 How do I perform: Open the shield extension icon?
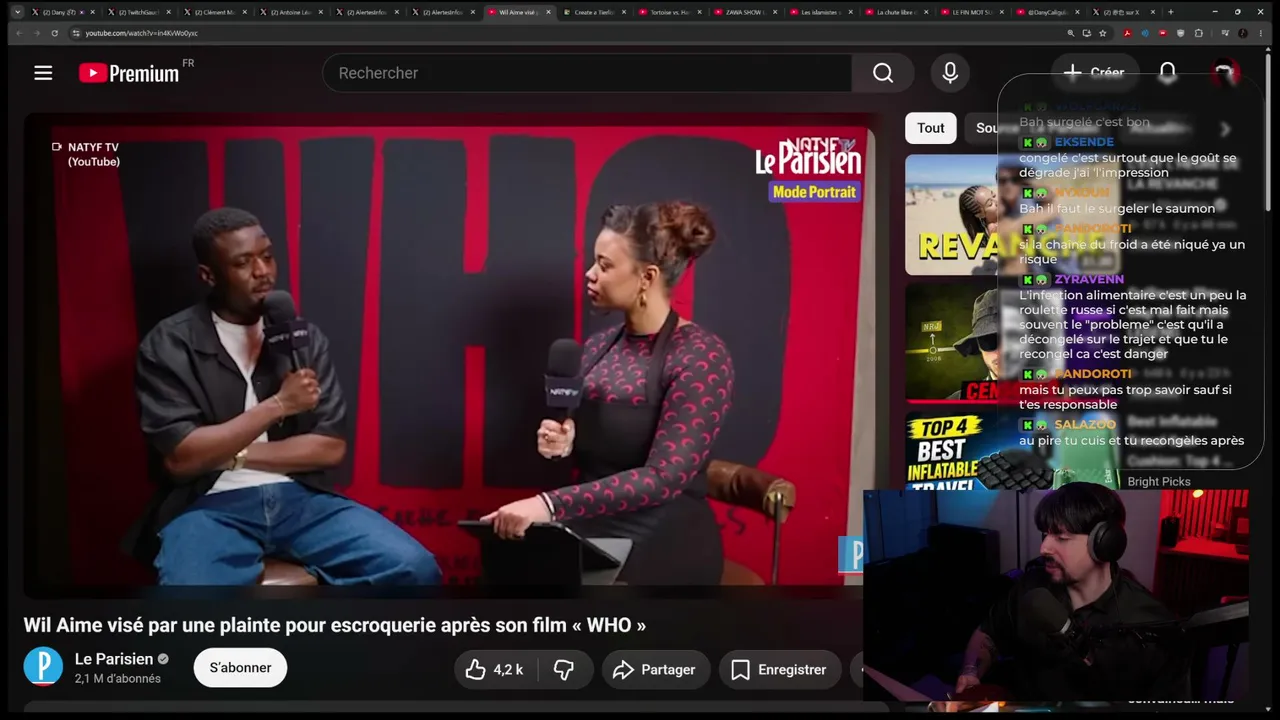[1181, 33]
